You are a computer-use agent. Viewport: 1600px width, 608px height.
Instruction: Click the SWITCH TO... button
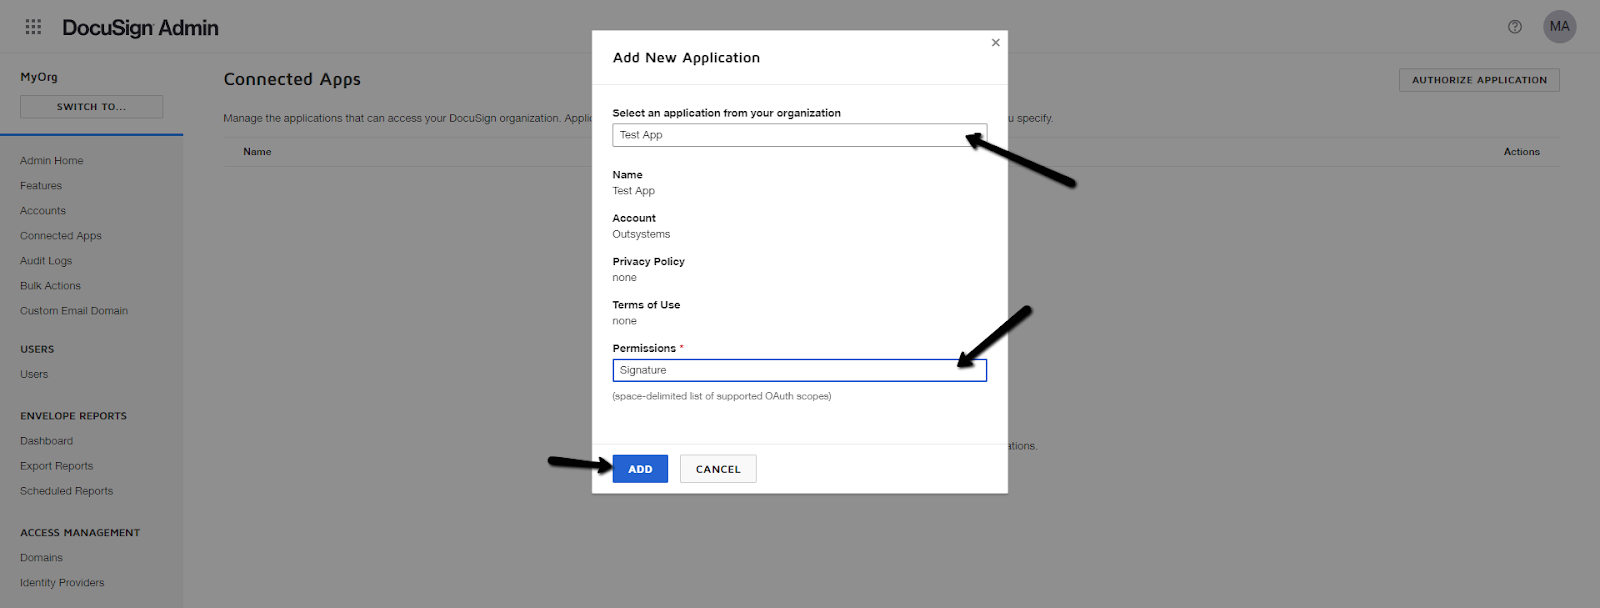point(91,107)
